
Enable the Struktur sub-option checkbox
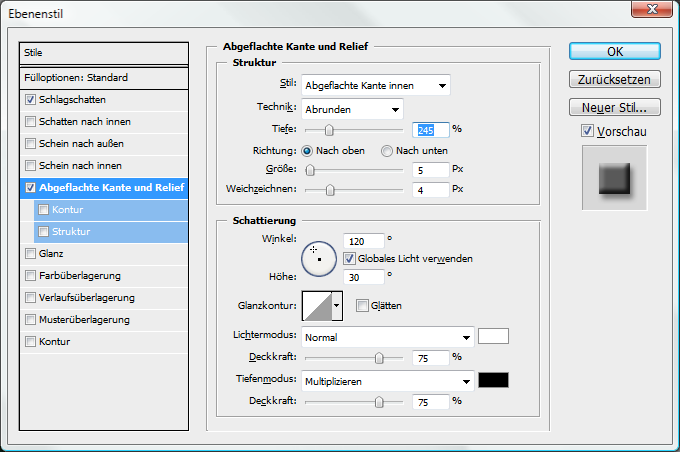click(43, 232)
